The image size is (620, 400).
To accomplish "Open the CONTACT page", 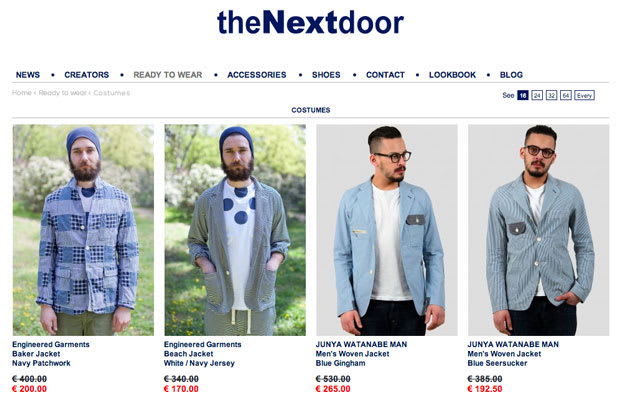I will pyautogui.click(x=385, y=75).
